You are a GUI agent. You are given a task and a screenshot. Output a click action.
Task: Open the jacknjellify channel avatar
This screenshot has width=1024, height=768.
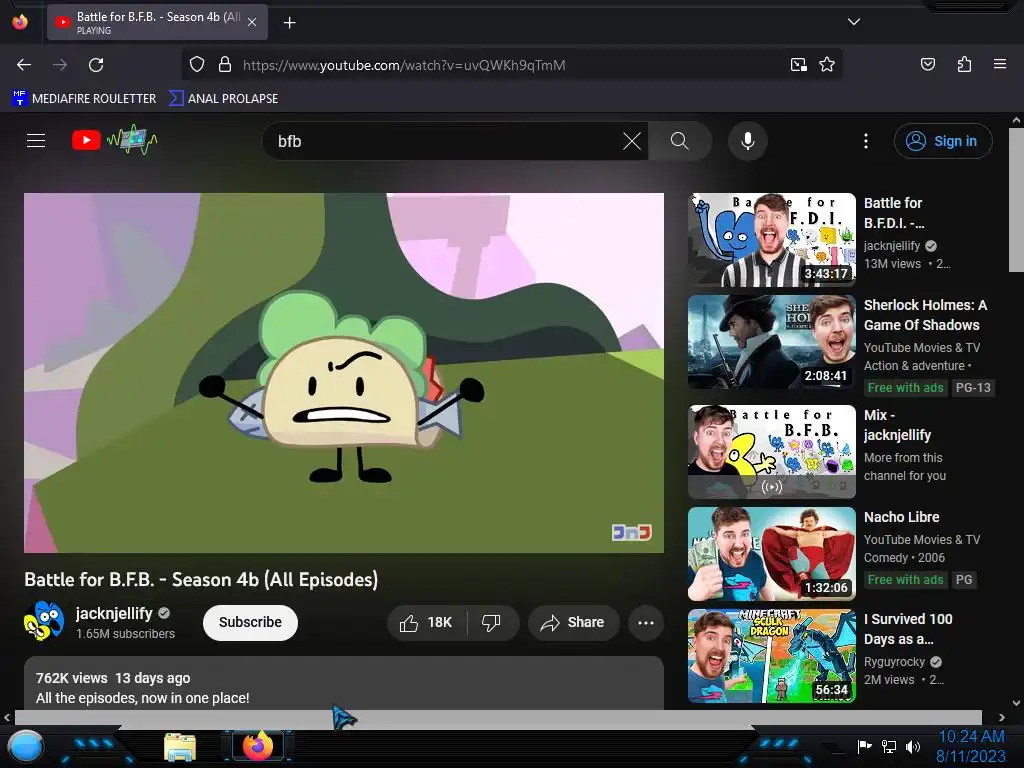[44, 621]
